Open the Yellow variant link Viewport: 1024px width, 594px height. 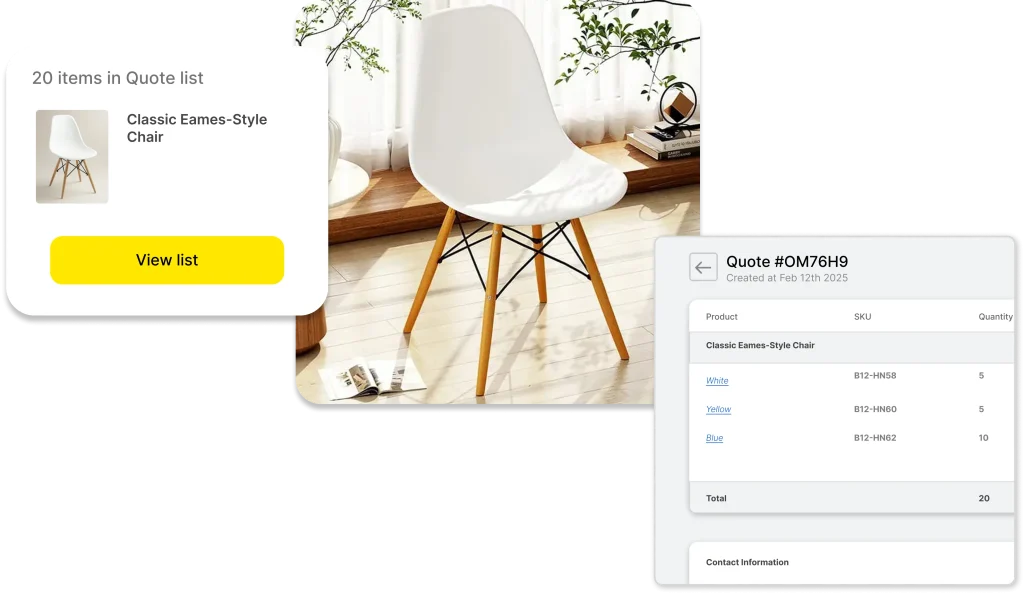point(718,409)
